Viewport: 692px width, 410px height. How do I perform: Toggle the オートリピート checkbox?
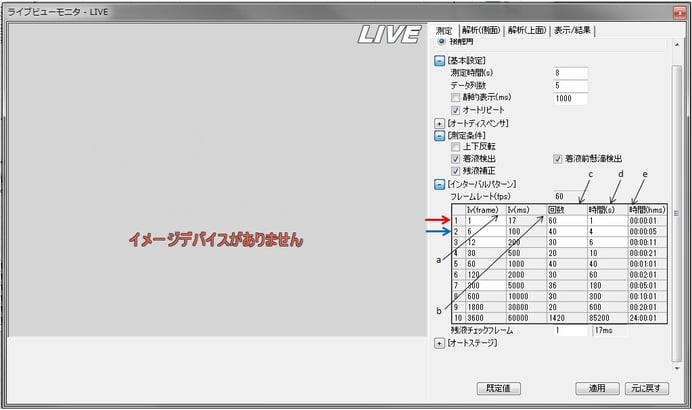pos(455,110)
